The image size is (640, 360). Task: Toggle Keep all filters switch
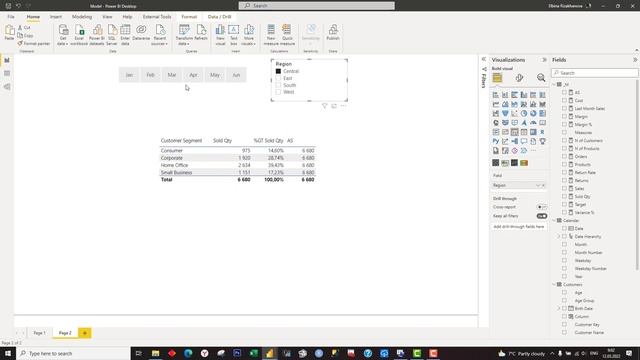click(x=542, y=216)
